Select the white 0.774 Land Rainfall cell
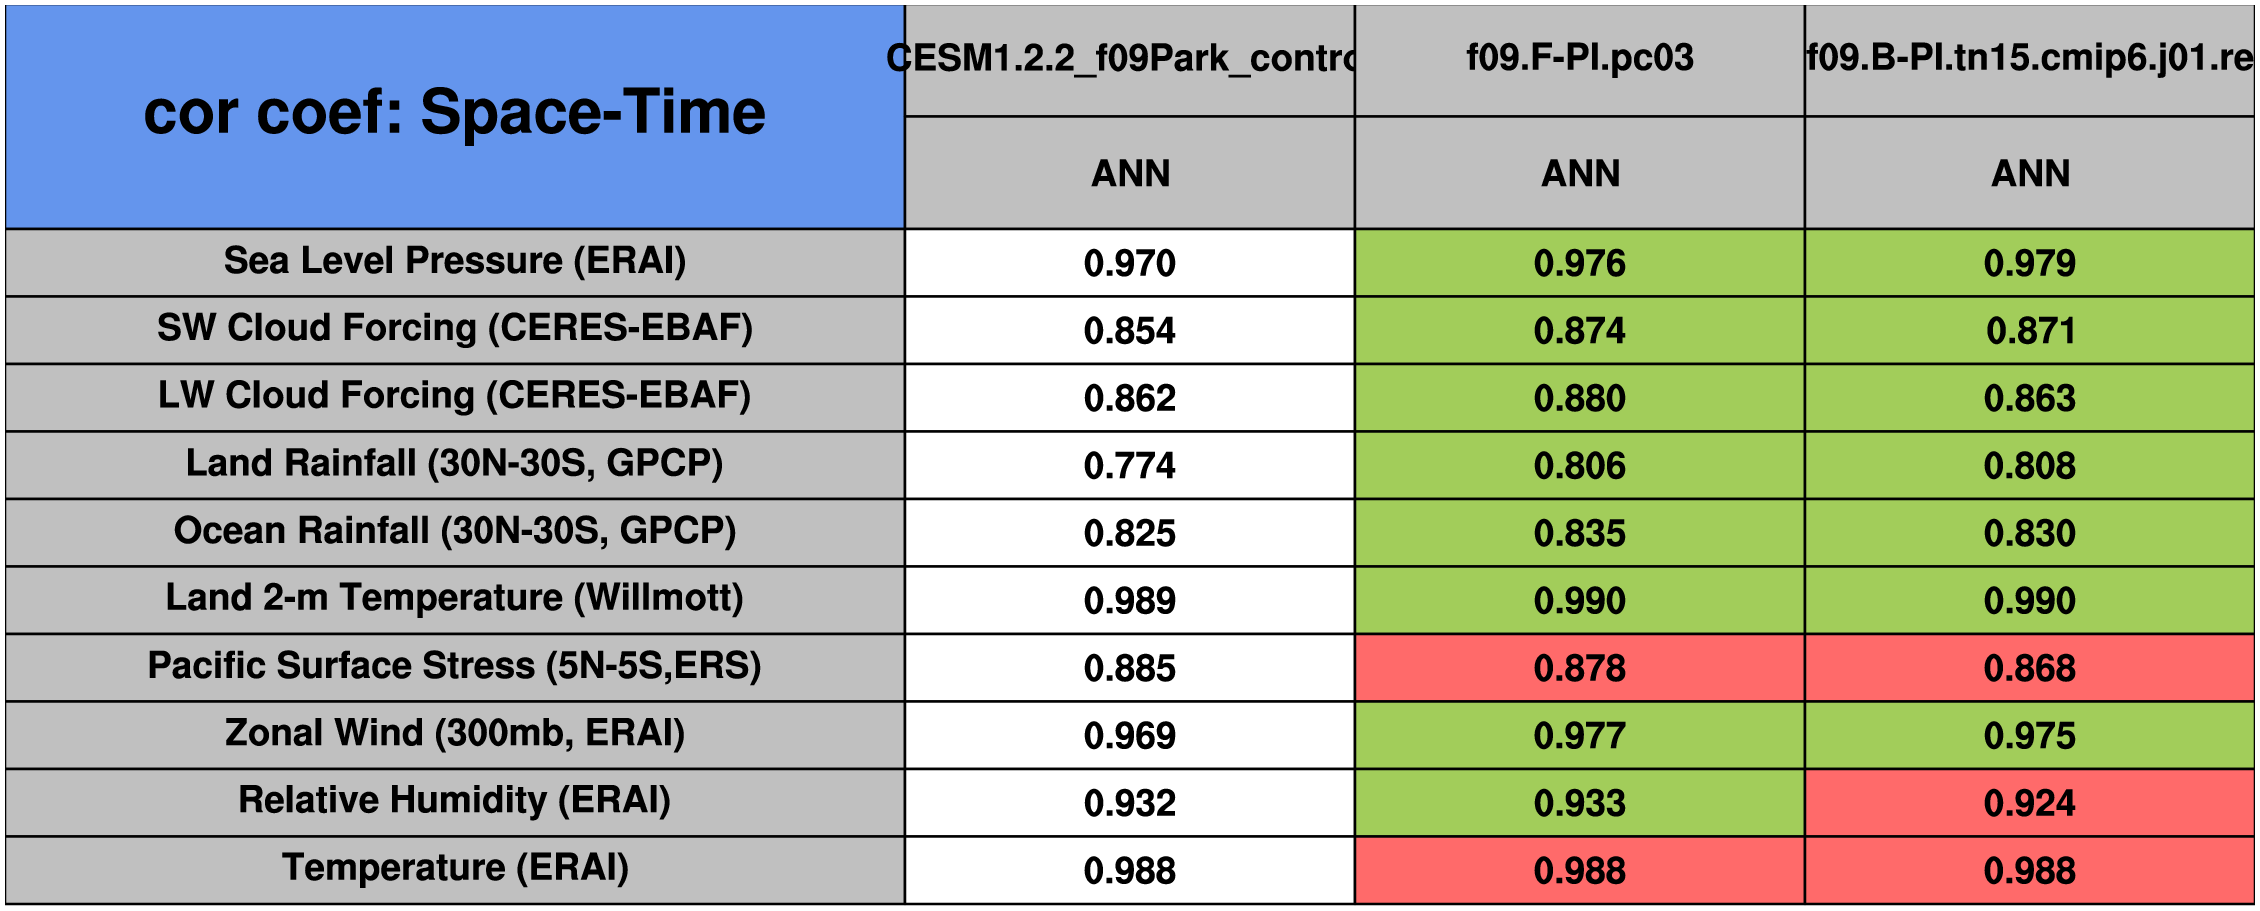 click(x=1129, y=466)
